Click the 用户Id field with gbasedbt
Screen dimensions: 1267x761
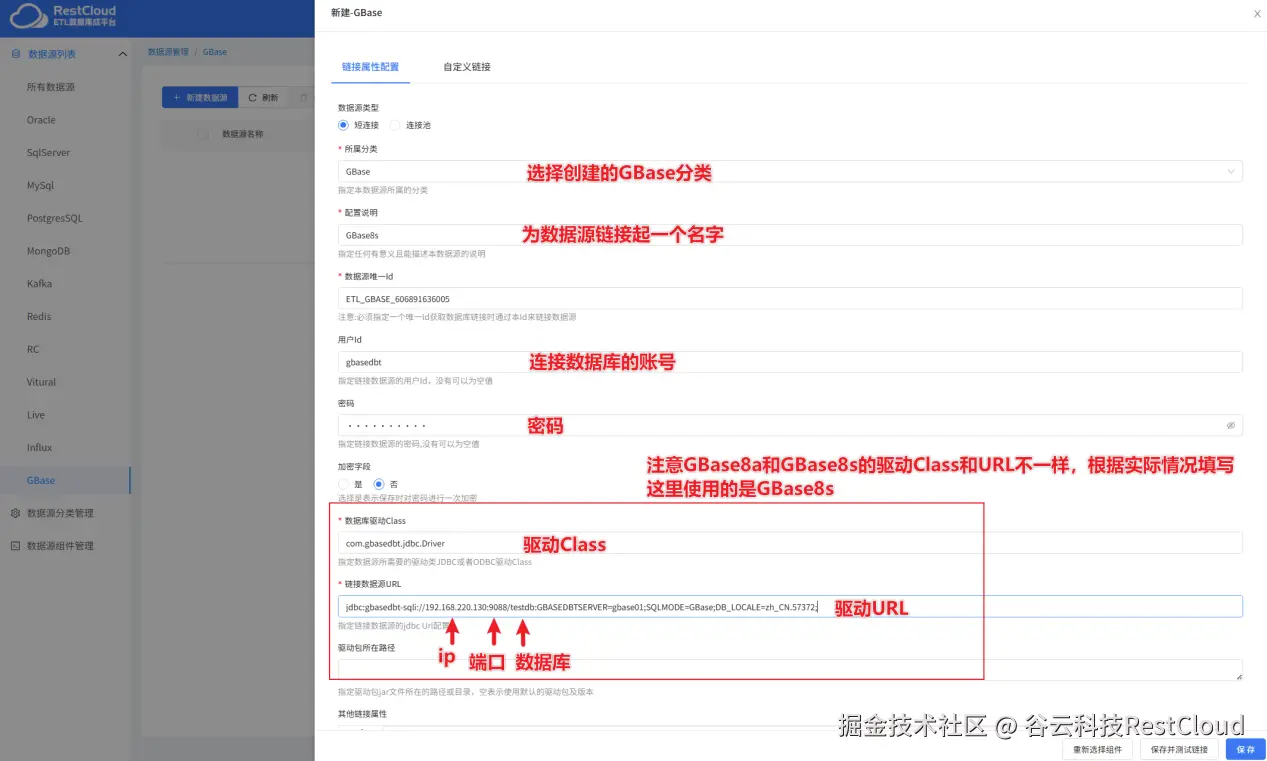tap(790, 362)
